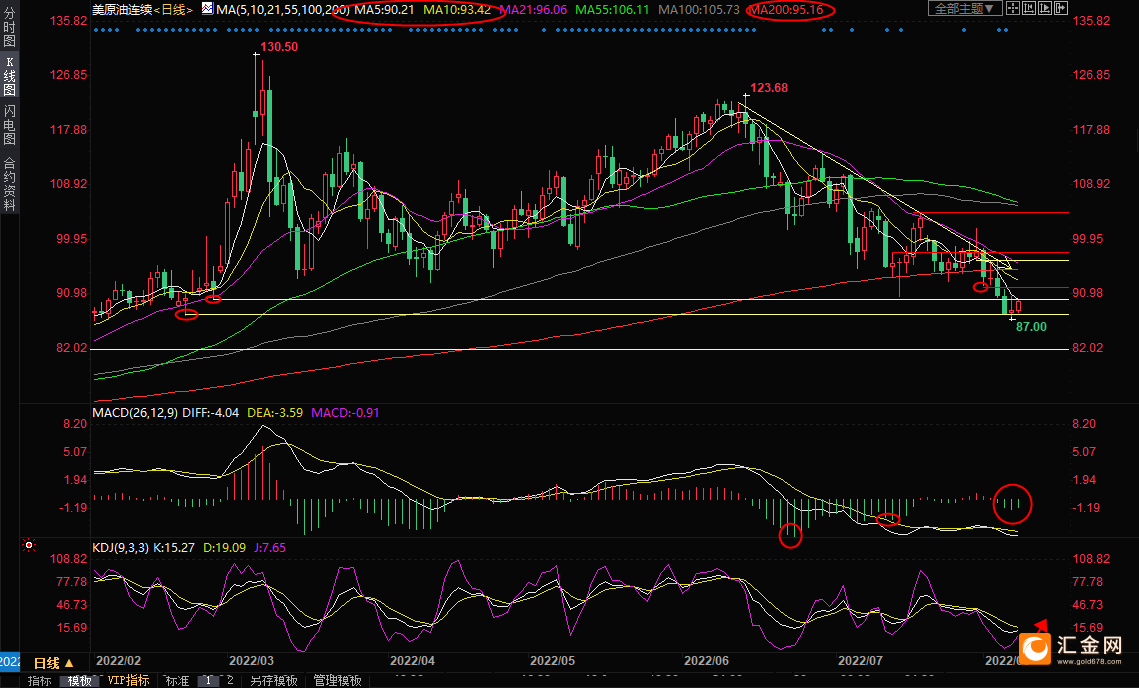Expand the 日线 period selector
This screenshot has width=1139, height=688.
point(53,663)
